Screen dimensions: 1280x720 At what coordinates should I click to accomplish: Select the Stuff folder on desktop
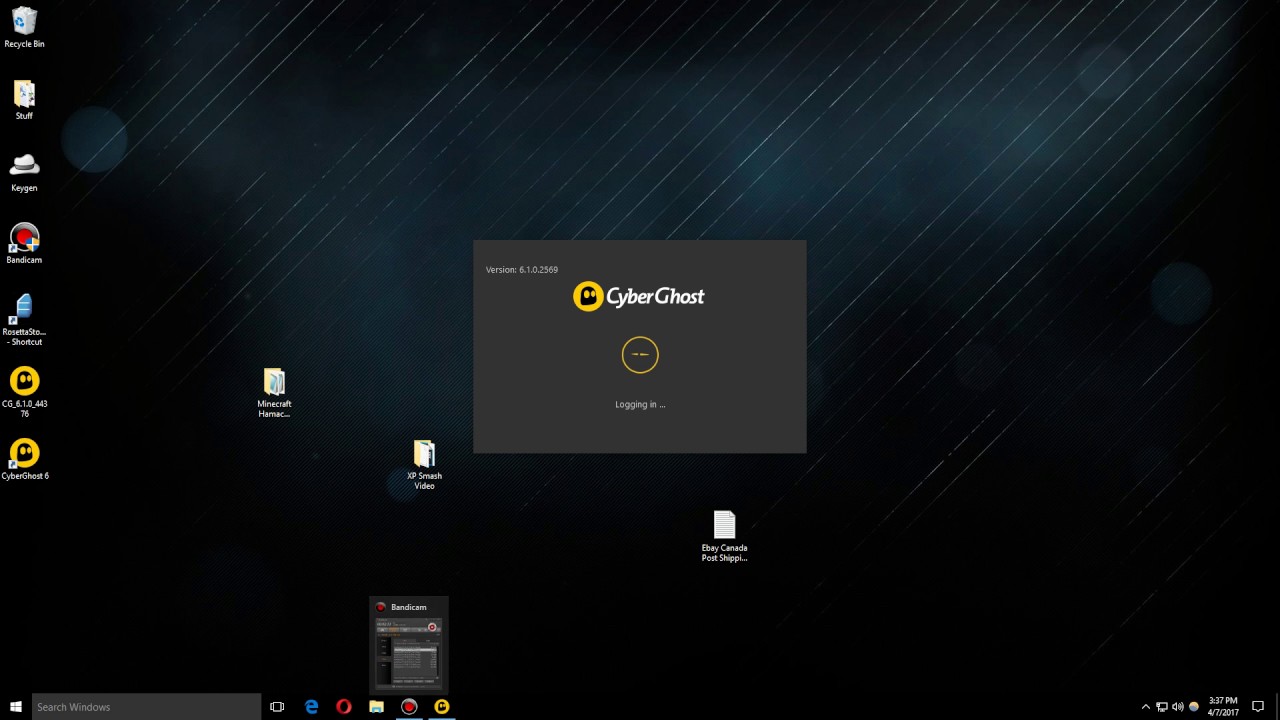(x=24, y=100)
